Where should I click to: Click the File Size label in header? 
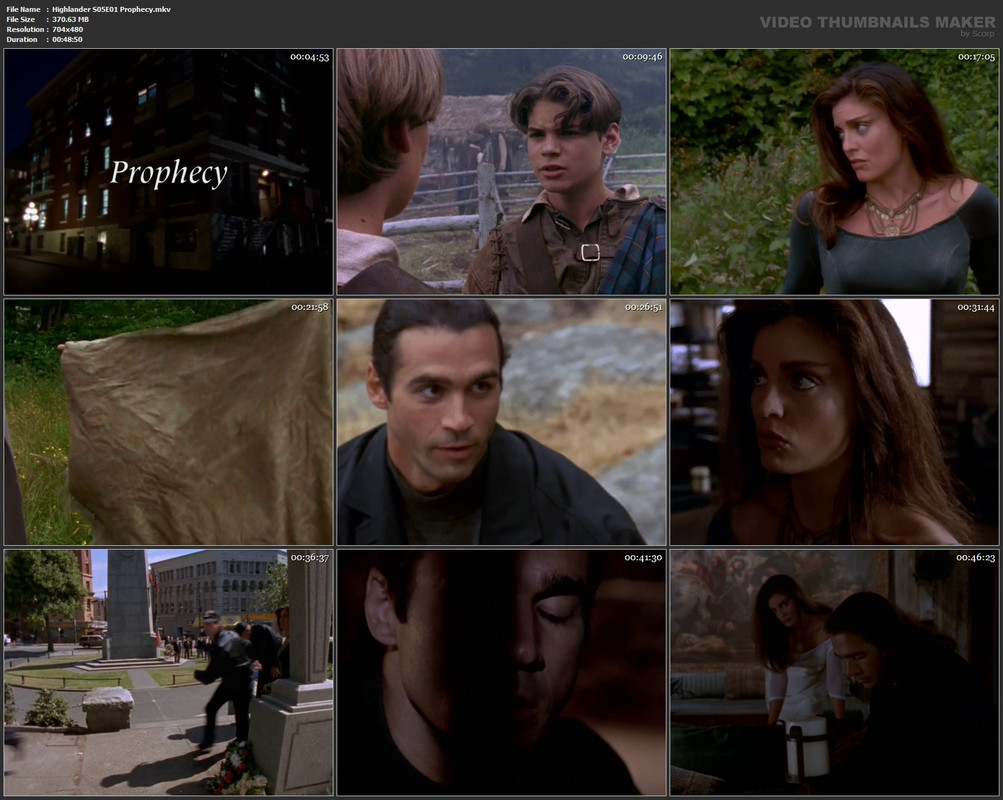pos(20,19)
